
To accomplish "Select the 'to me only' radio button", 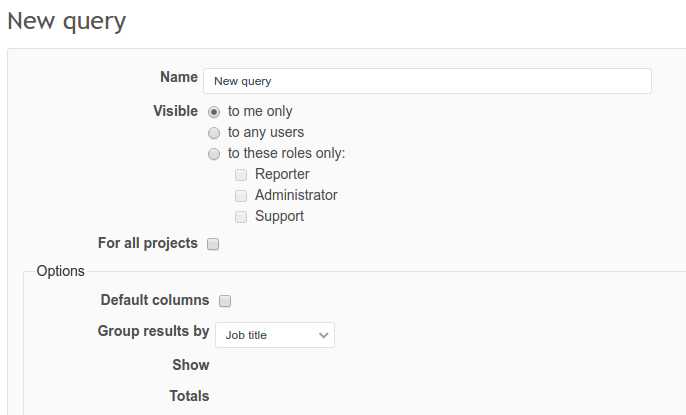I will 213,112.
